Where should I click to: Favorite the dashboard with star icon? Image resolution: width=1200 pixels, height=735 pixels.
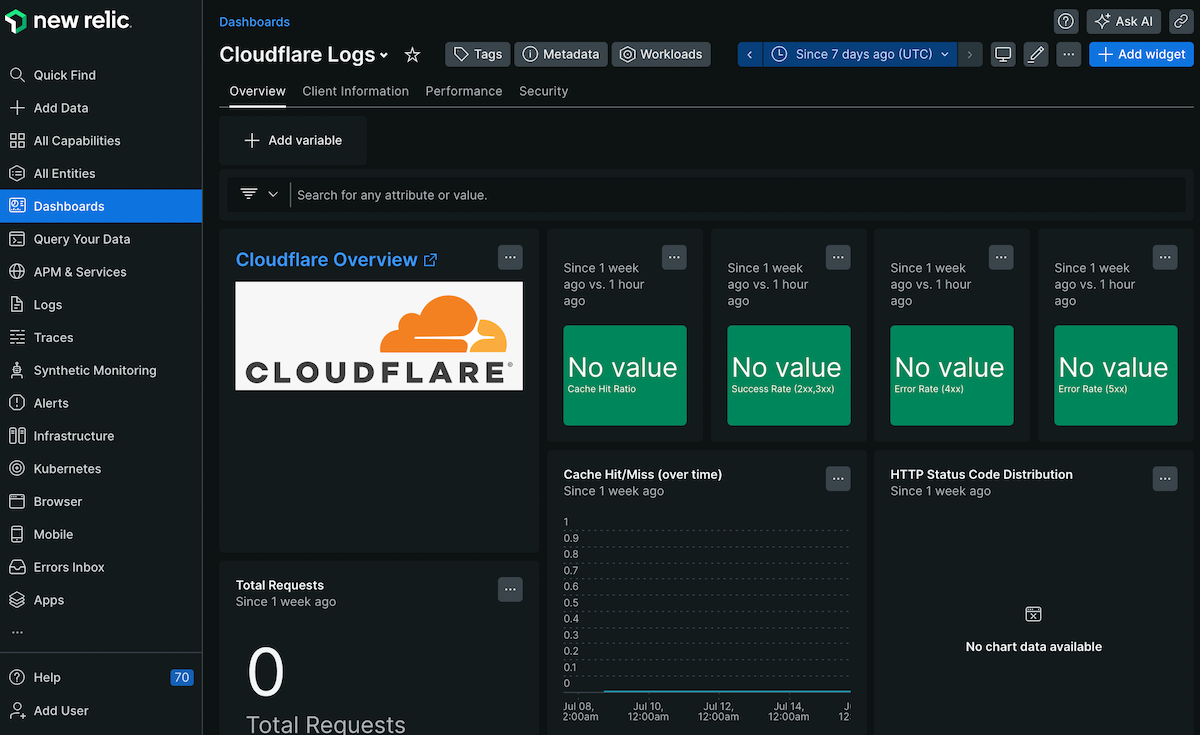click(412, 55)
